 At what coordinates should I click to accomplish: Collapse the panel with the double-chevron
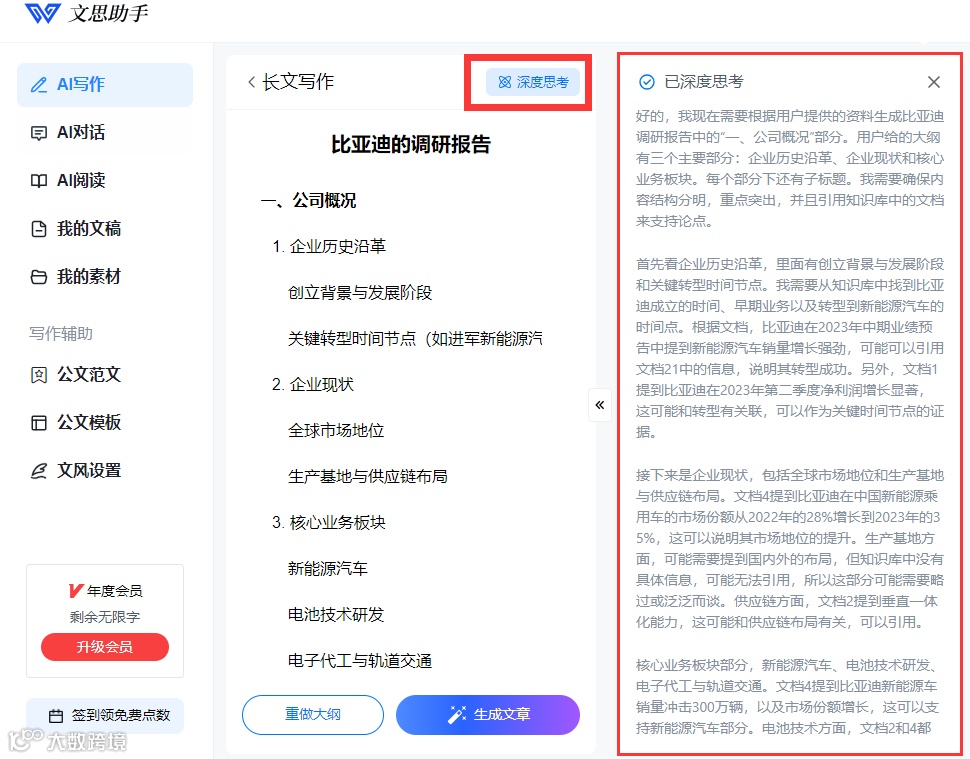(599, 405)
